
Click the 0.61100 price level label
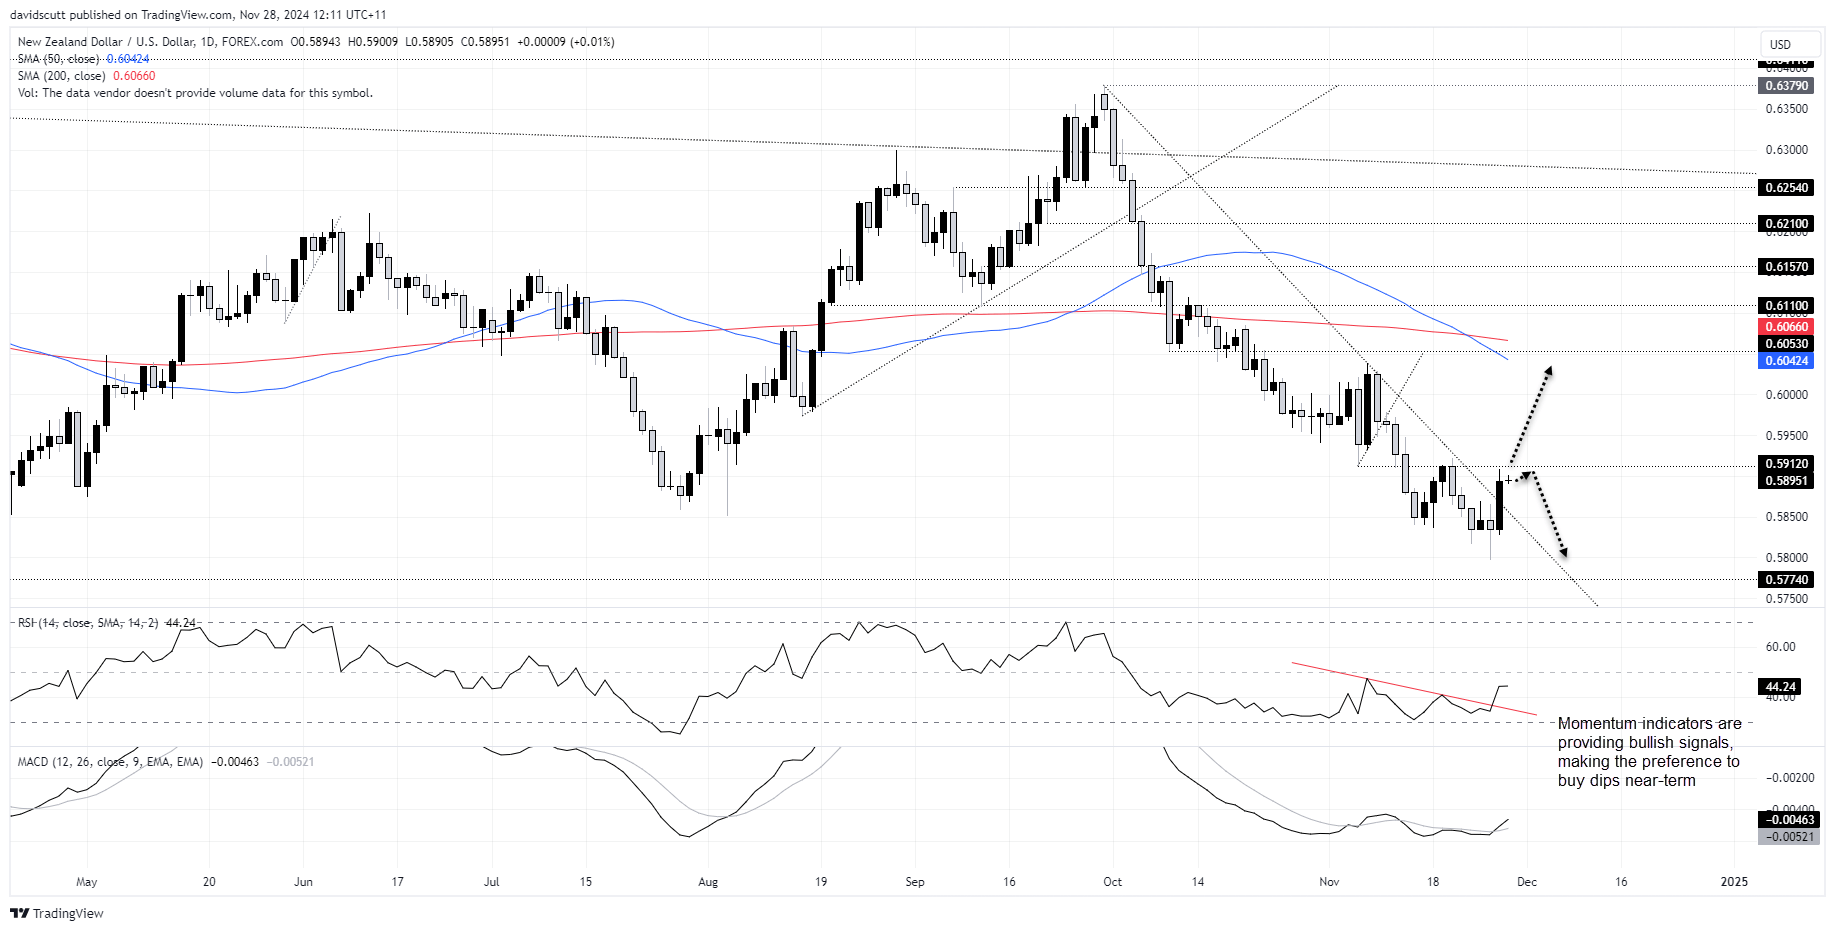click(x=1786, y=306)
